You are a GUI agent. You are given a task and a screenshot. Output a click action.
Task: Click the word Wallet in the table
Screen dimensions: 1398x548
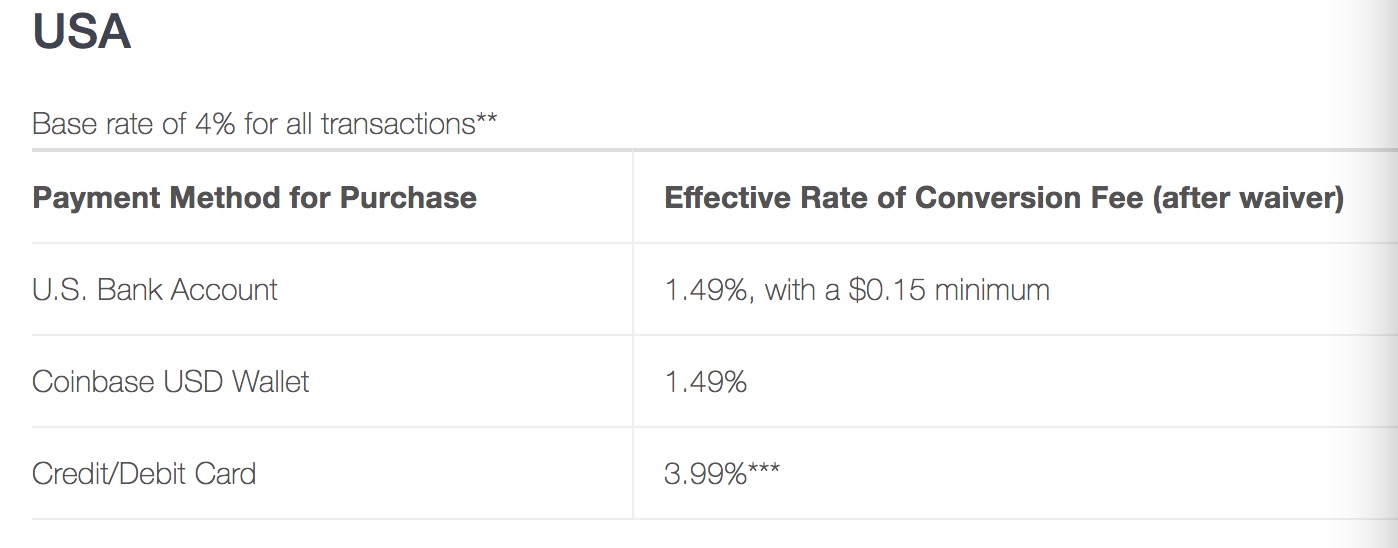(x=271, y=382)
